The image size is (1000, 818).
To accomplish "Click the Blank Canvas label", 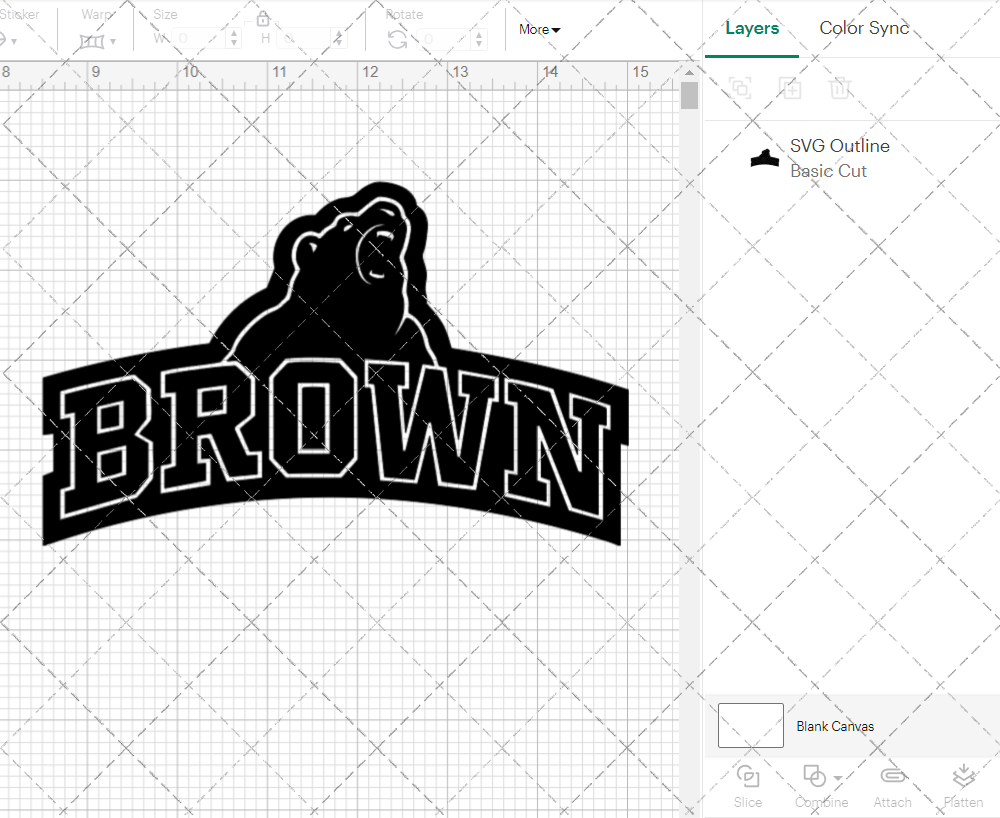I will 835,726.
